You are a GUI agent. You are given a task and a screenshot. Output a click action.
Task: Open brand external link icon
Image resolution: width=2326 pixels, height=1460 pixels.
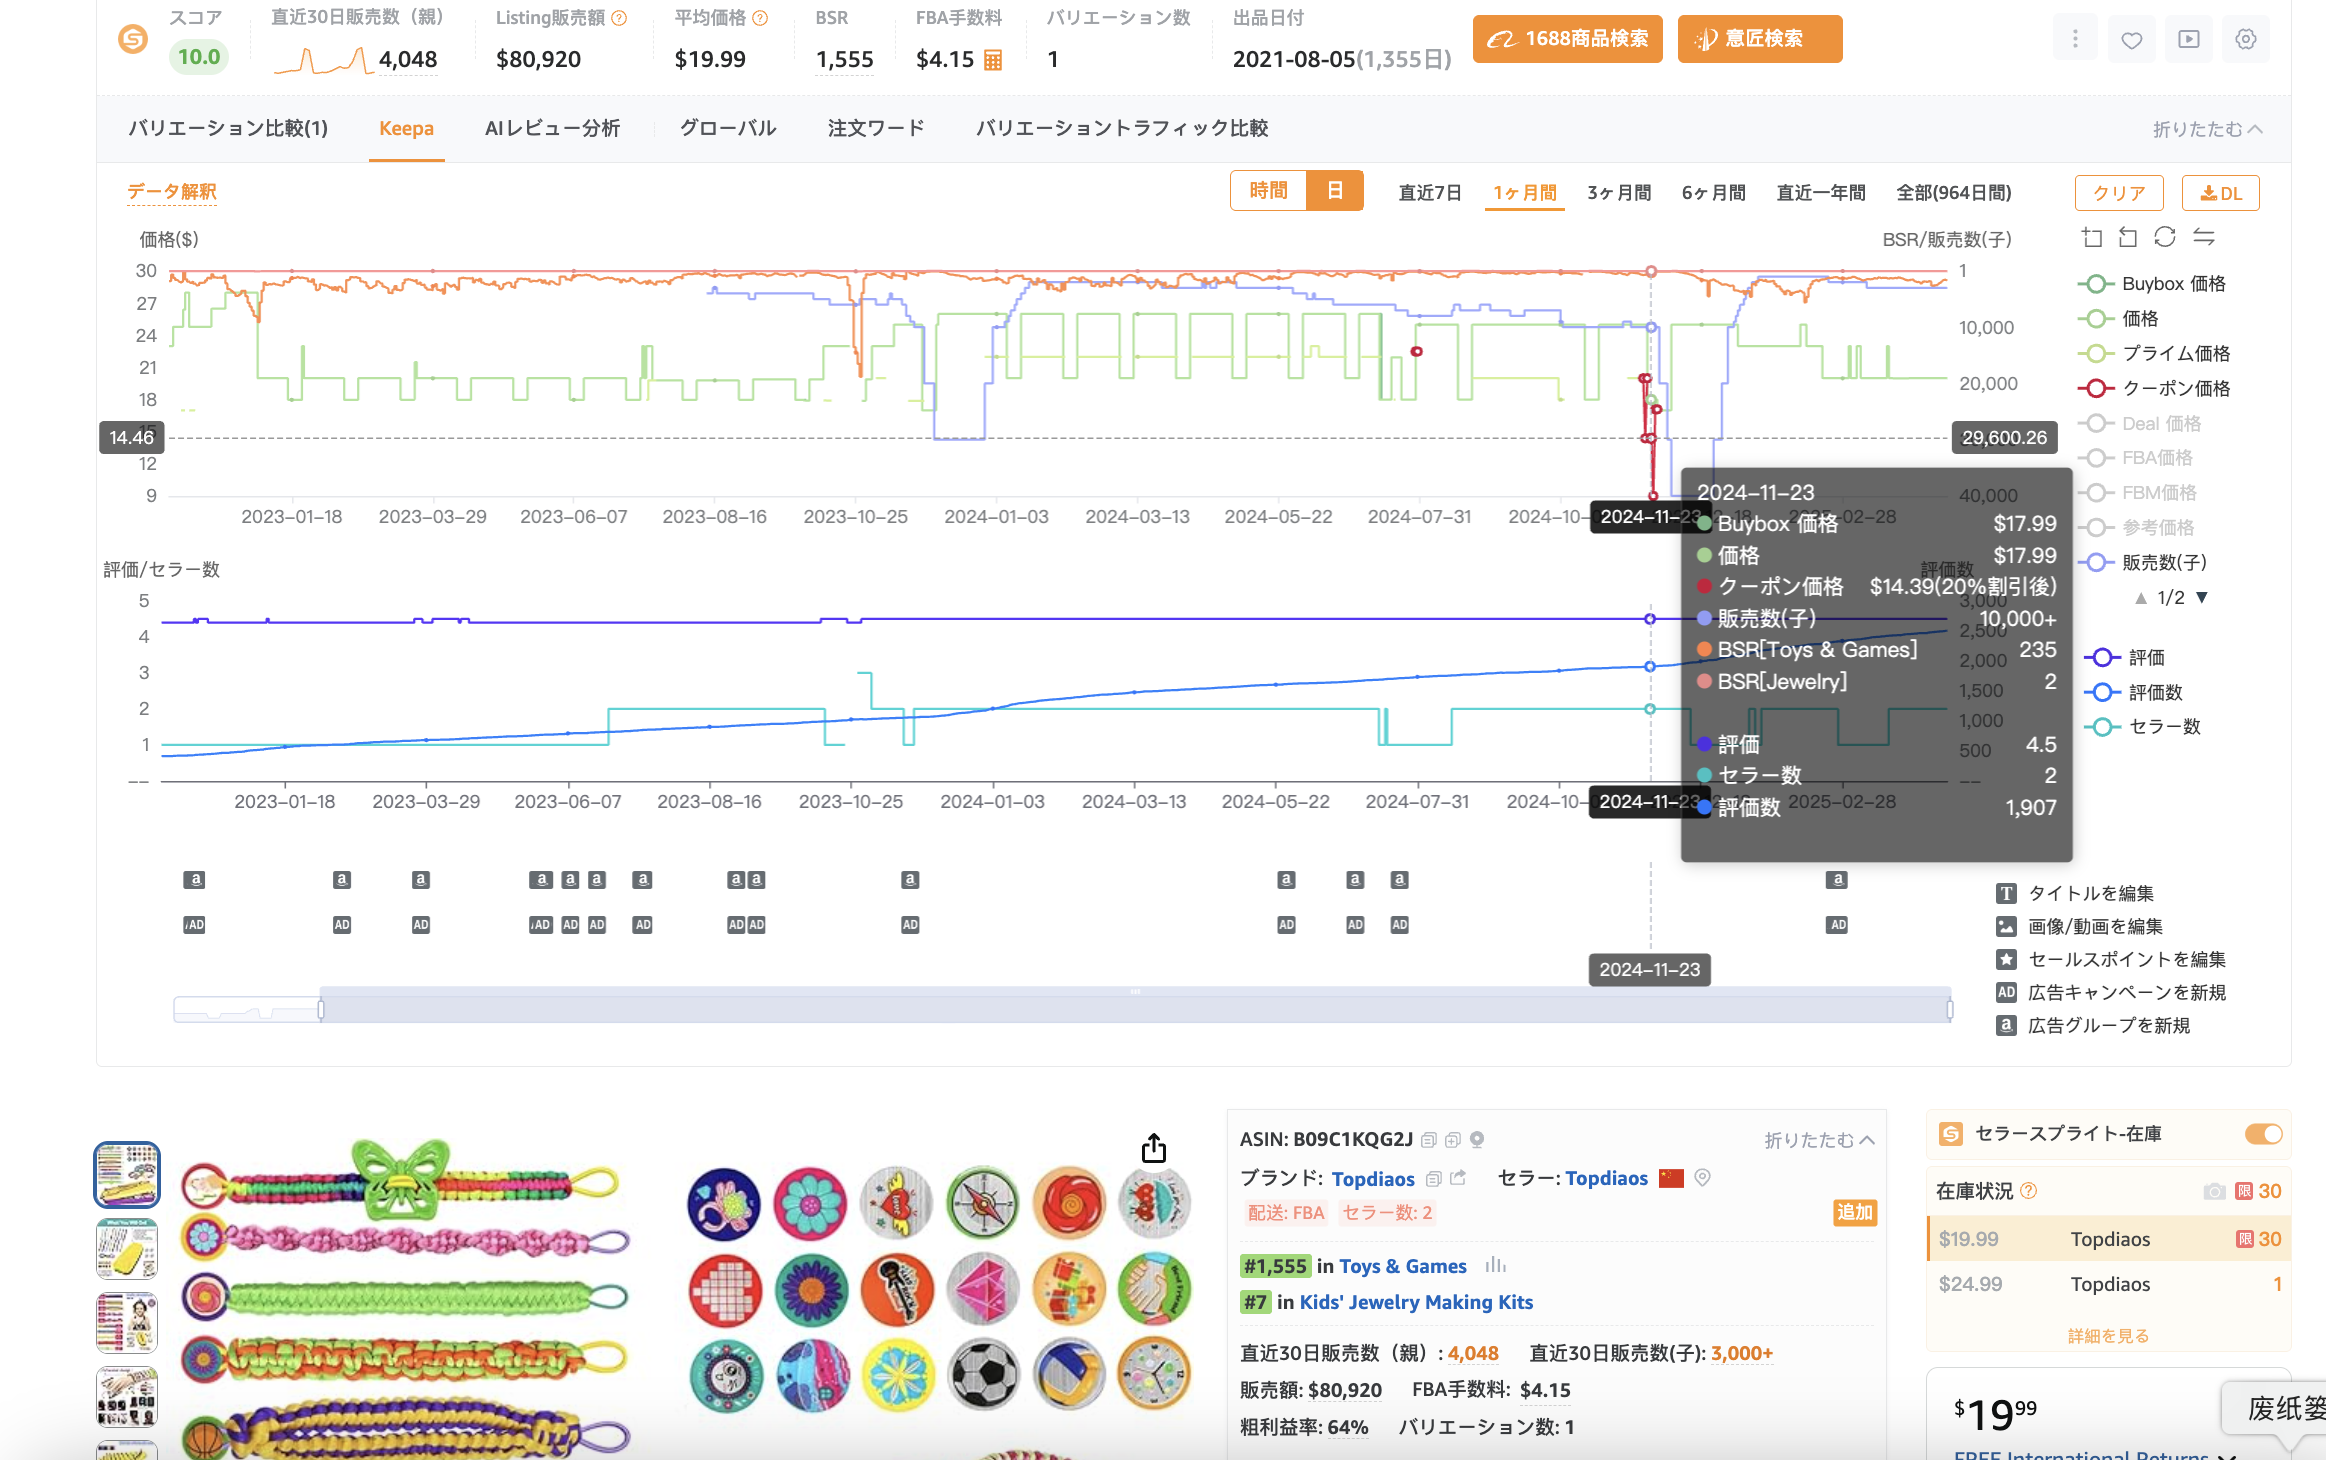click(1458, 1178)
